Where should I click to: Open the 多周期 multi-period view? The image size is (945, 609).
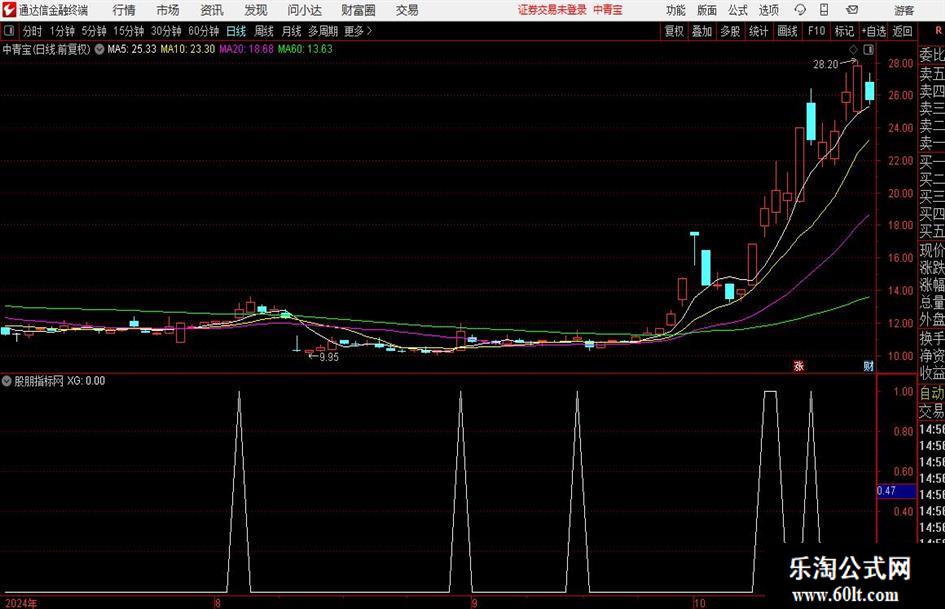point(323,31)
